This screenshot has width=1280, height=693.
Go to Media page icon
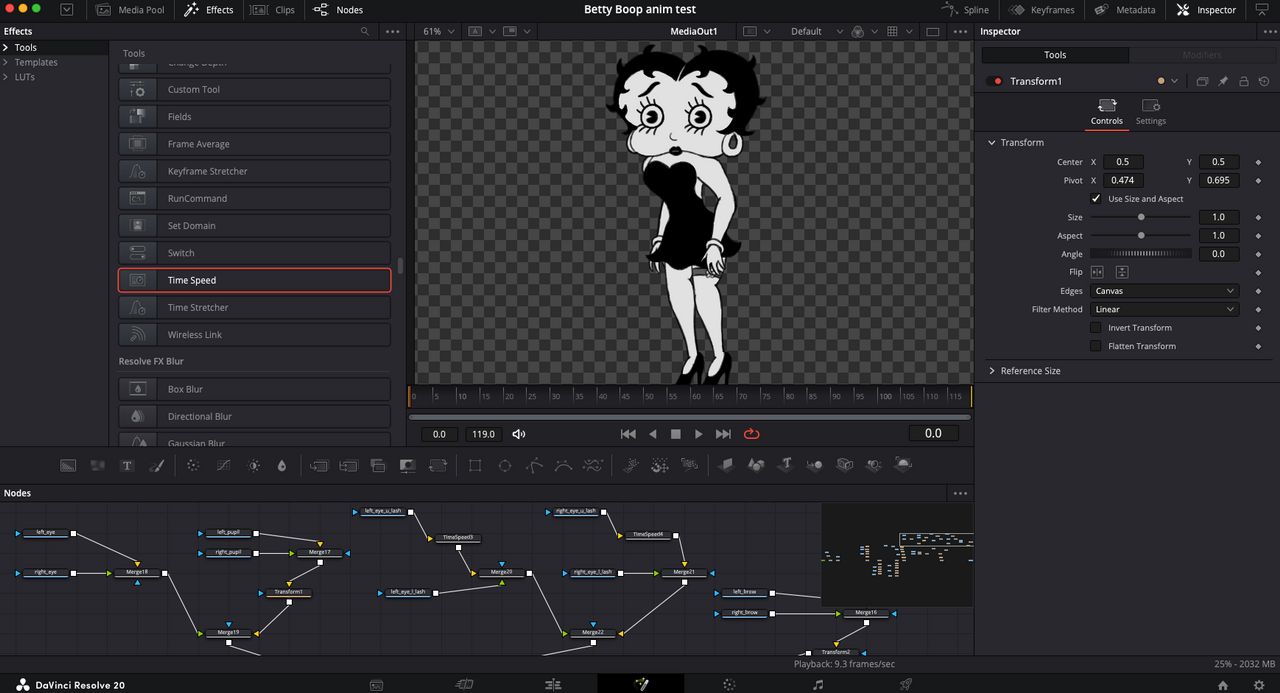click(376, 685)
